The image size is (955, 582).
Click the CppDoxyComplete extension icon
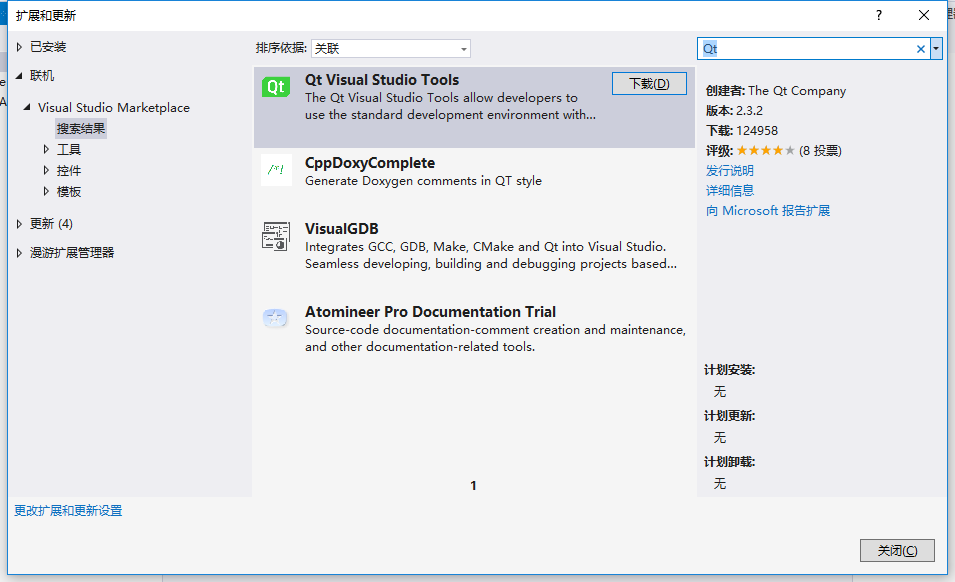coord(276,170)
